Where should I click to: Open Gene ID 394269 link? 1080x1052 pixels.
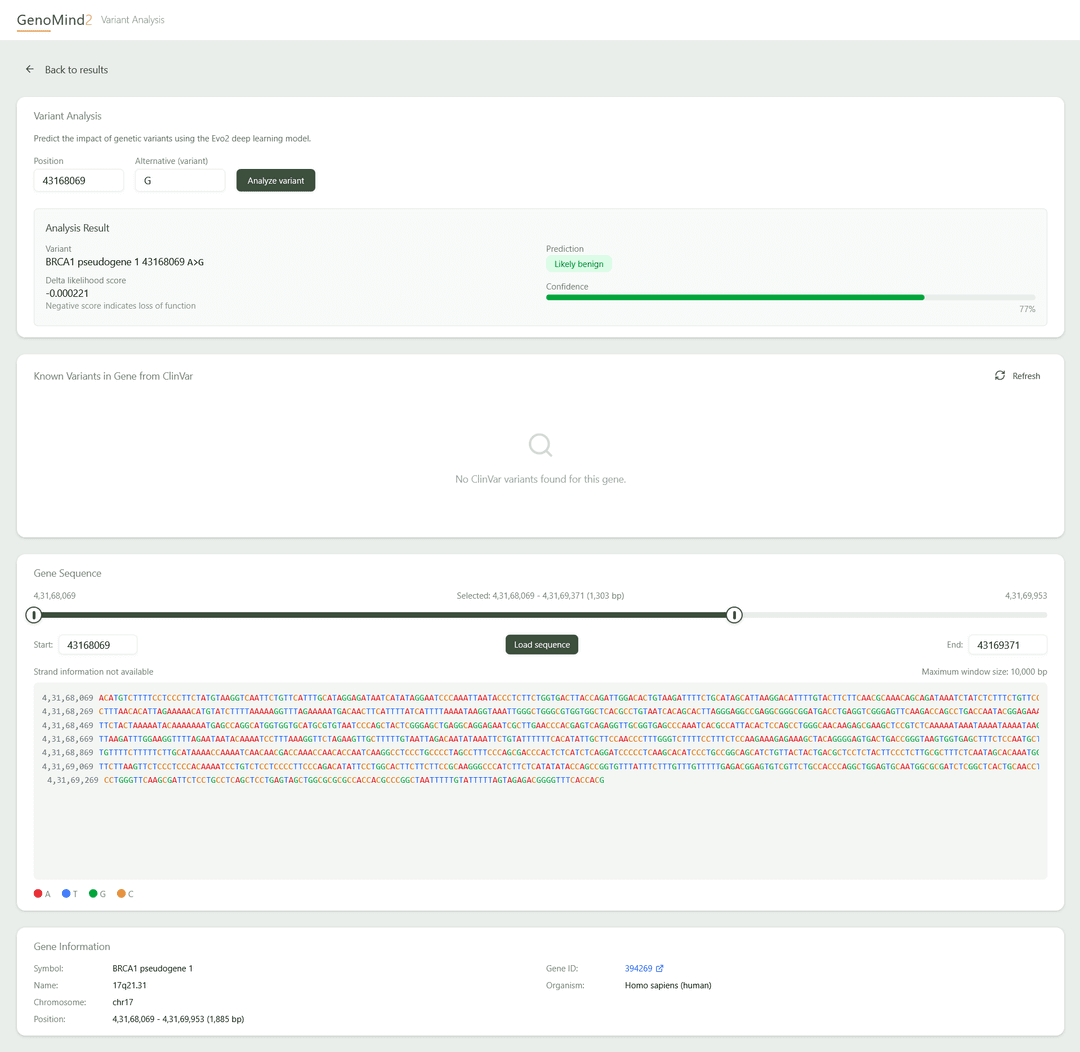point(638,969)
